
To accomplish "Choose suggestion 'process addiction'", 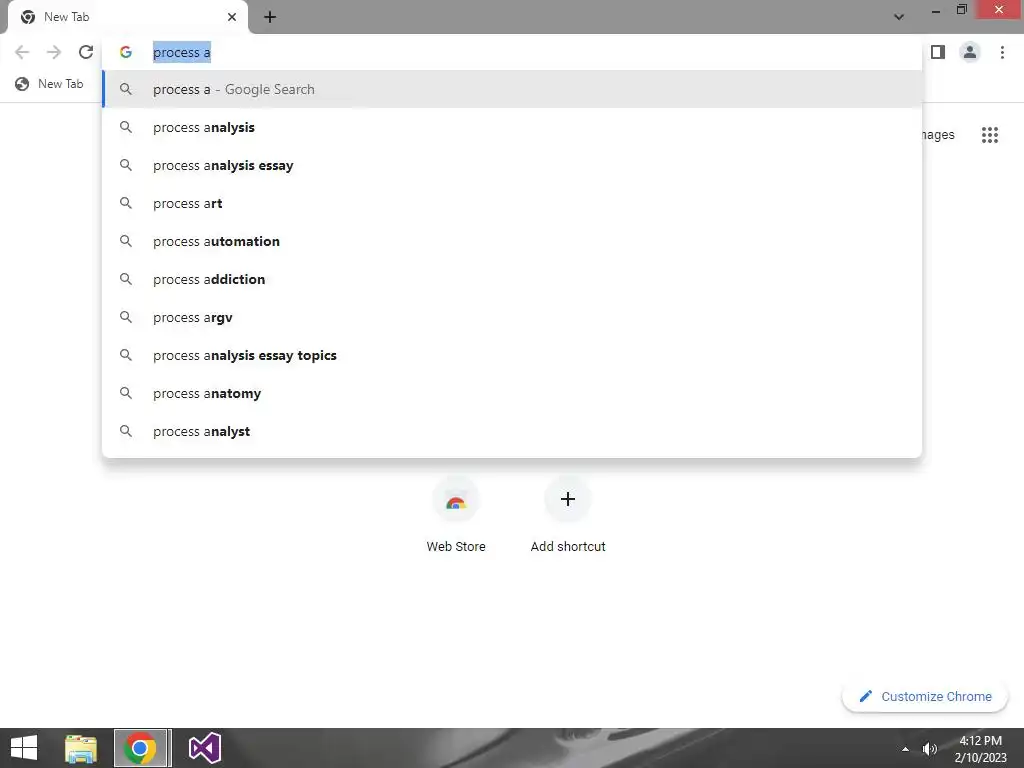I will (512, 279).
